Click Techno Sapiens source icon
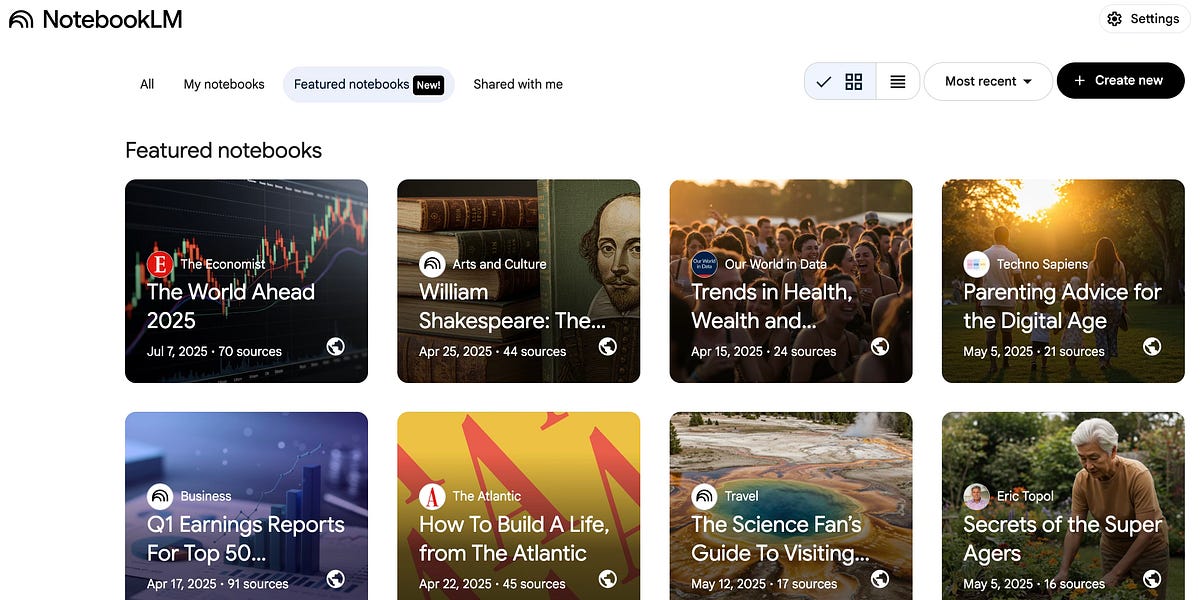This screenshot has height=600, width=1200. [976, 264]
